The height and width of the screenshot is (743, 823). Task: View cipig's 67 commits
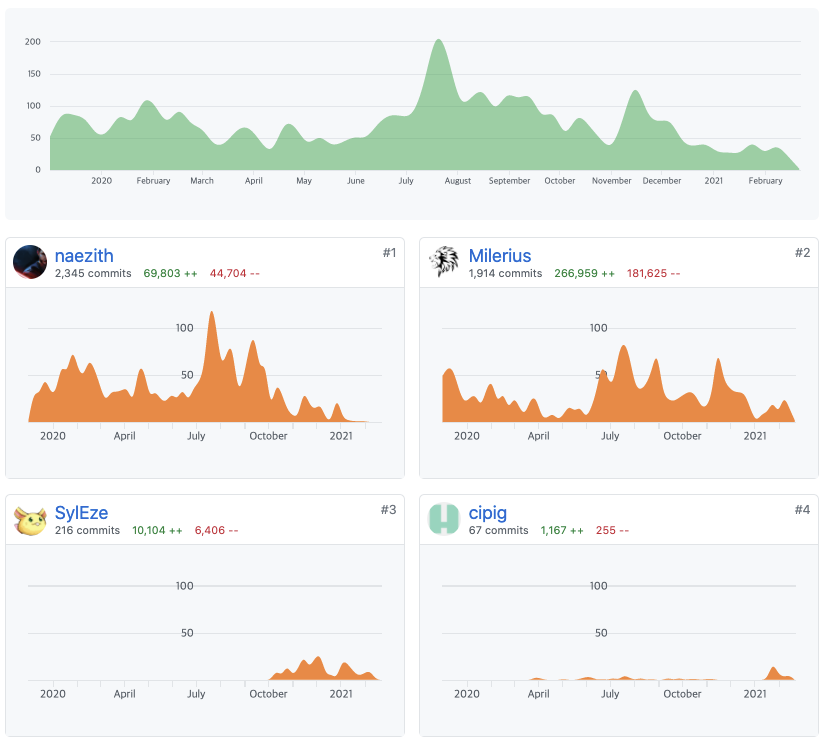pyautogui.click(x=498, y=530)
